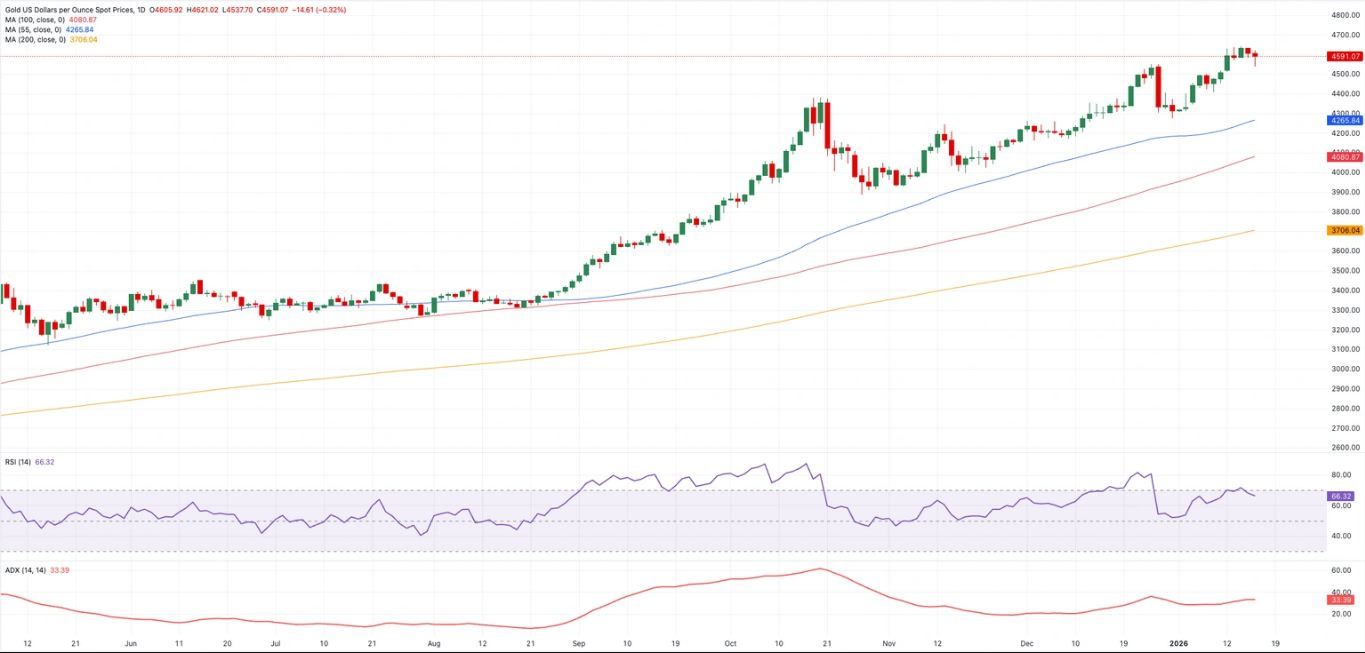Click the MA (55, close, 0) indicator legend
The height and width of the screenshot is (653, 1365).
pos(31,30)
